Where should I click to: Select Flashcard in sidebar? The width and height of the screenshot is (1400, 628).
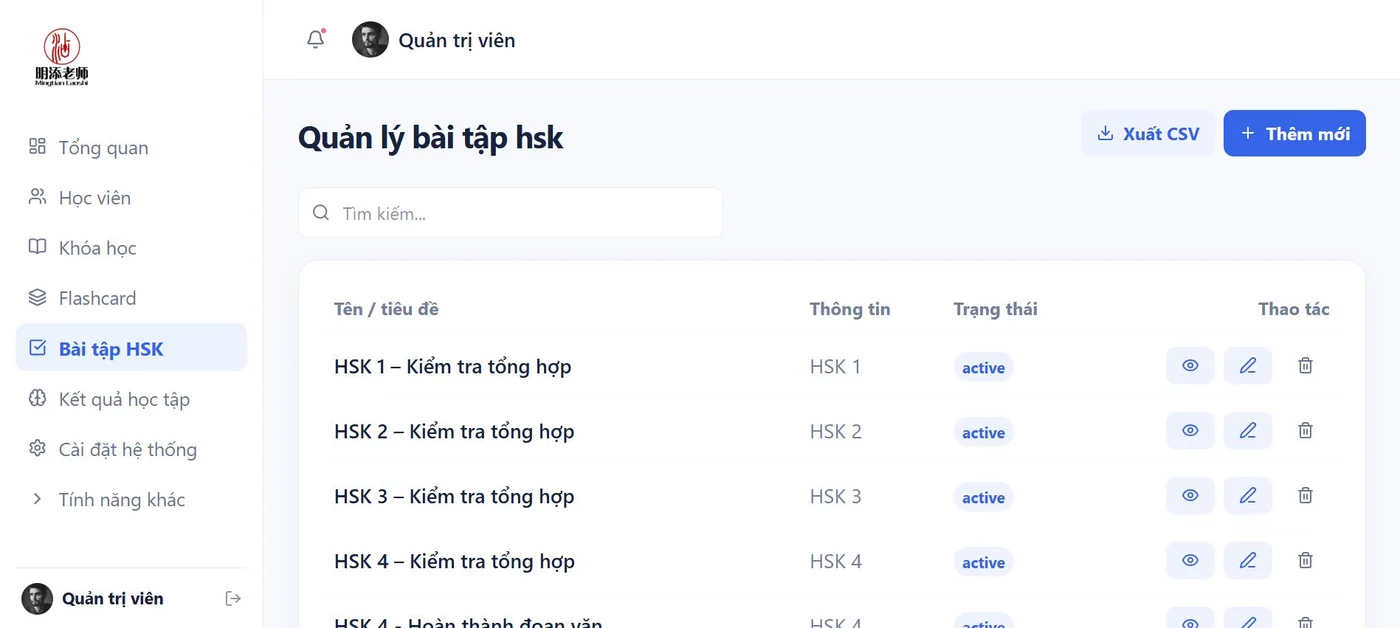[131, 298]
